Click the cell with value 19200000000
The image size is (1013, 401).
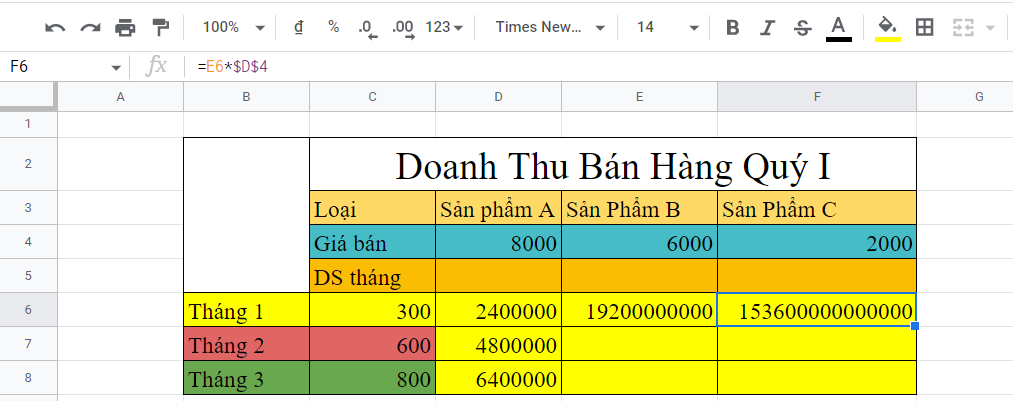(639, 310)
